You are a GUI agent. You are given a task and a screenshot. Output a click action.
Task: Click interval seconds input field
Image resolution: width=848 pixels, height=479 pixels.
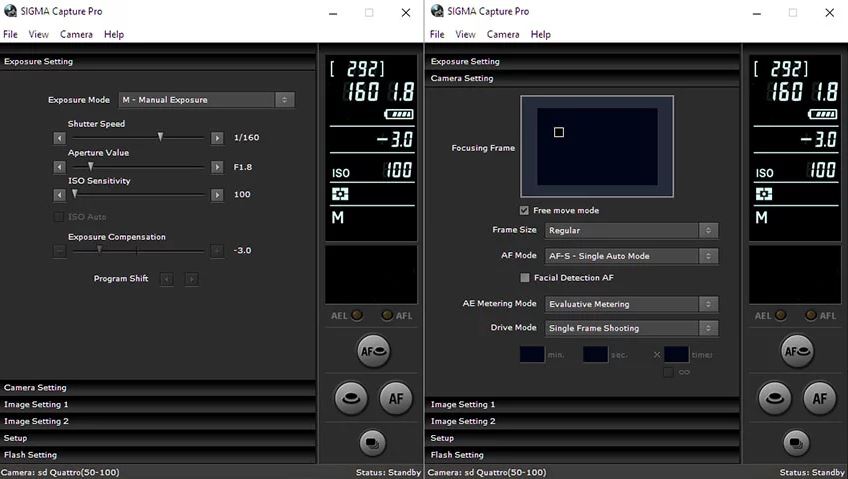[x=595, y=355]
